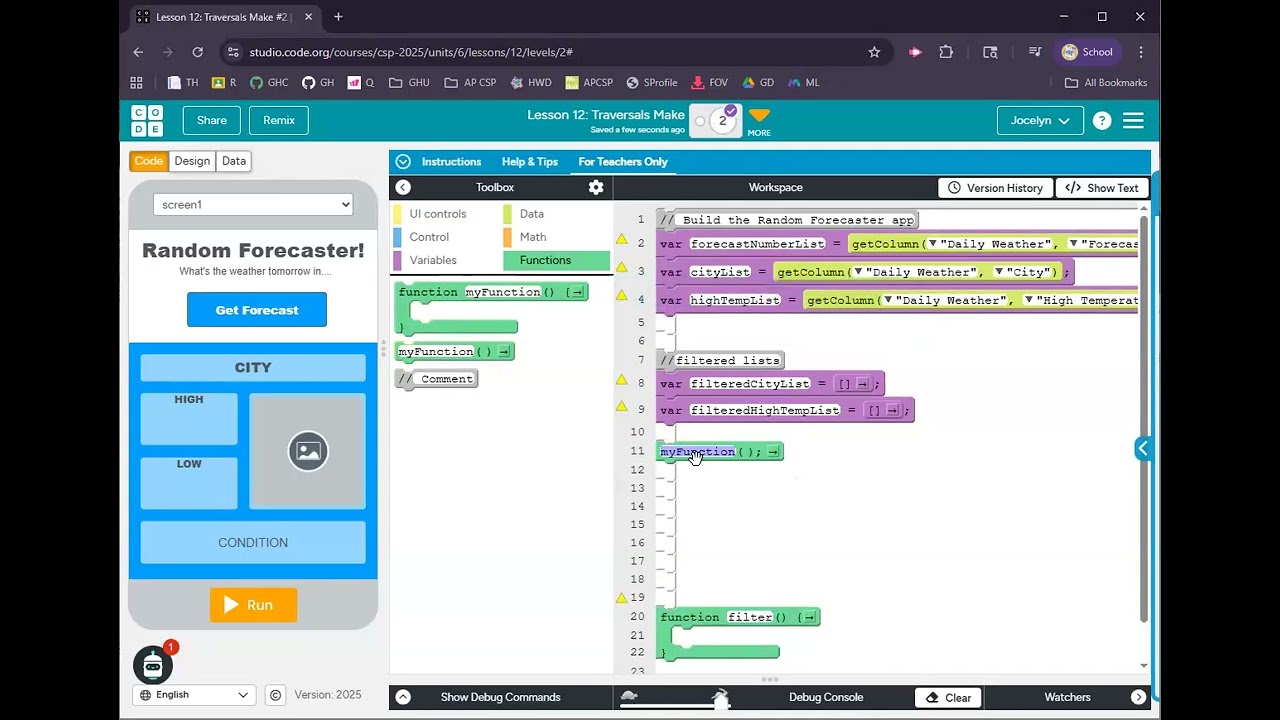Open the Help & Tips tab
1280x720 pixels.
pyautogui.click(x=530, y=162)
